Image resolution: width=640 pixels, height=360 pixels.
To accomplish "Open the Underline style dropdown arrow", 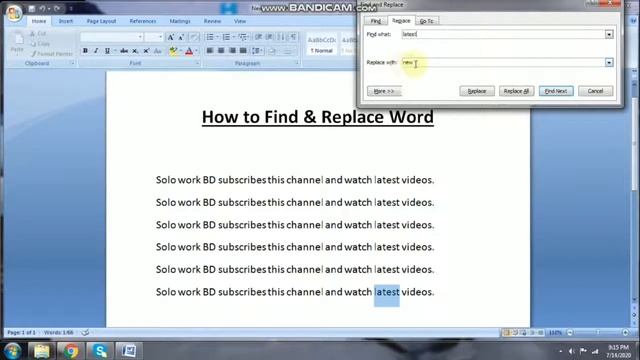I will tap(115, 51).
